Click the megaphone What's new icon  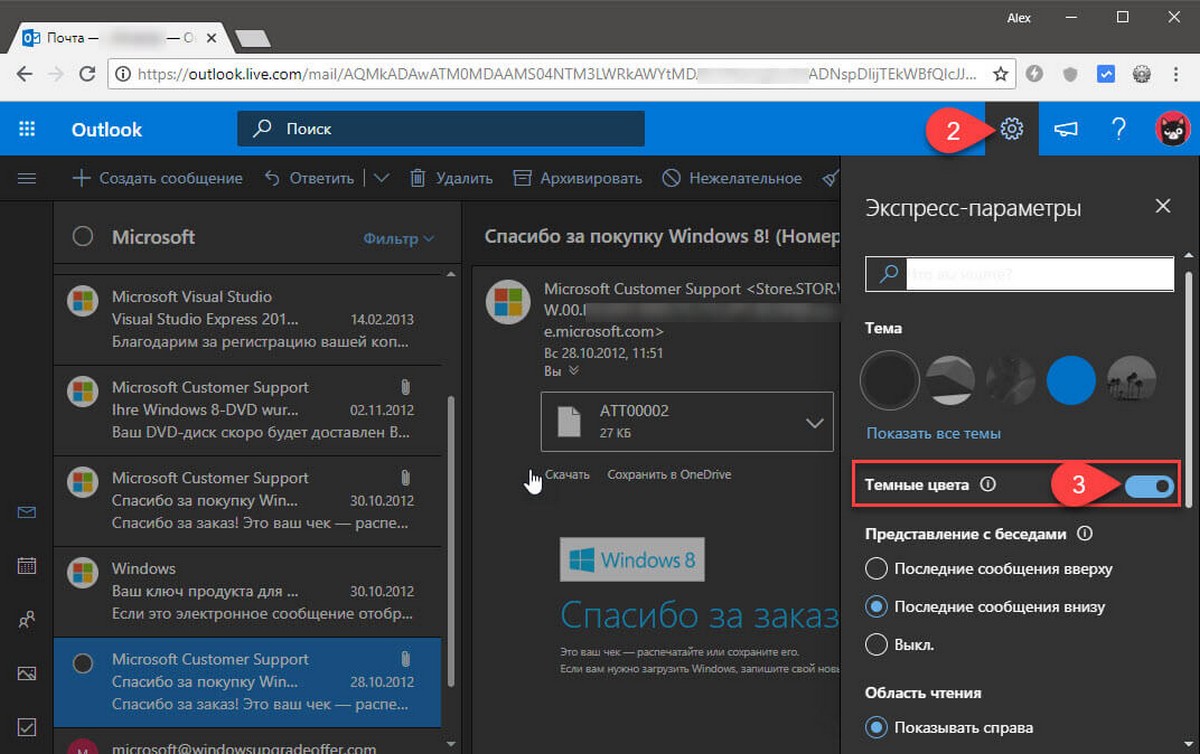click(1065, 129)
